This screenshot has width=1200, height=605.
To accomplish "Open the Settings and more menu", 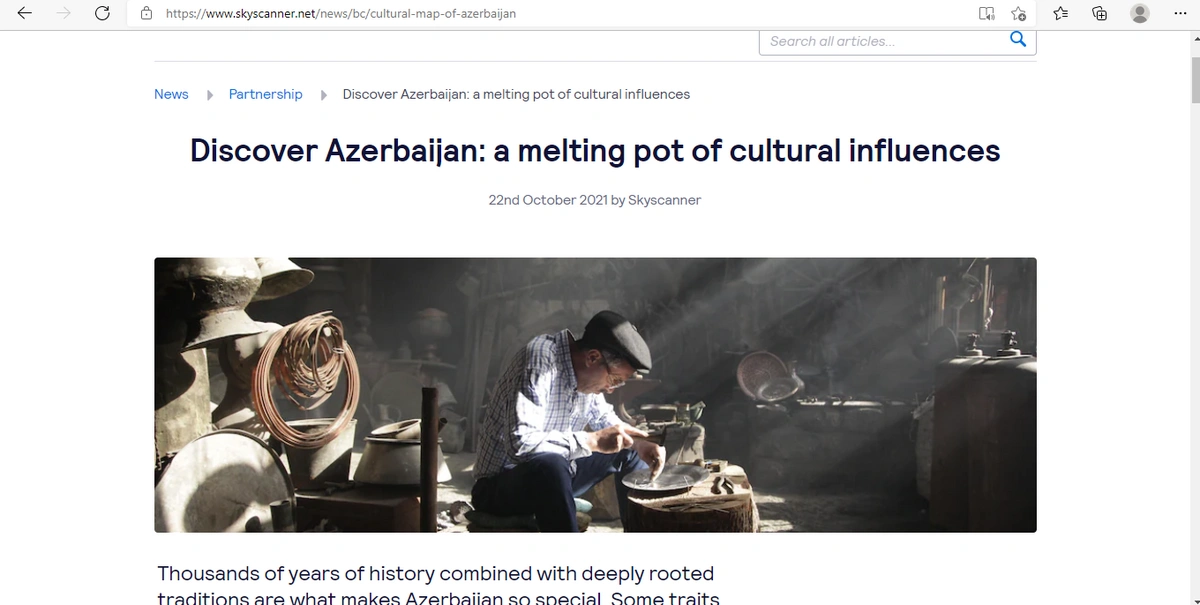I will [1179, 14].
